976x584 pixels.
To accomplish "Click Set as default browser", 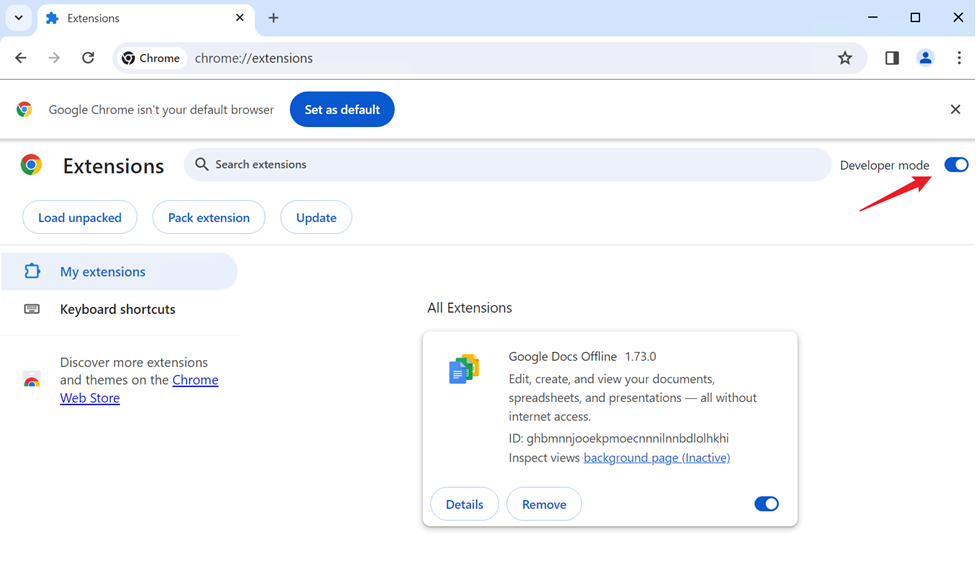I will coord(342,109).
